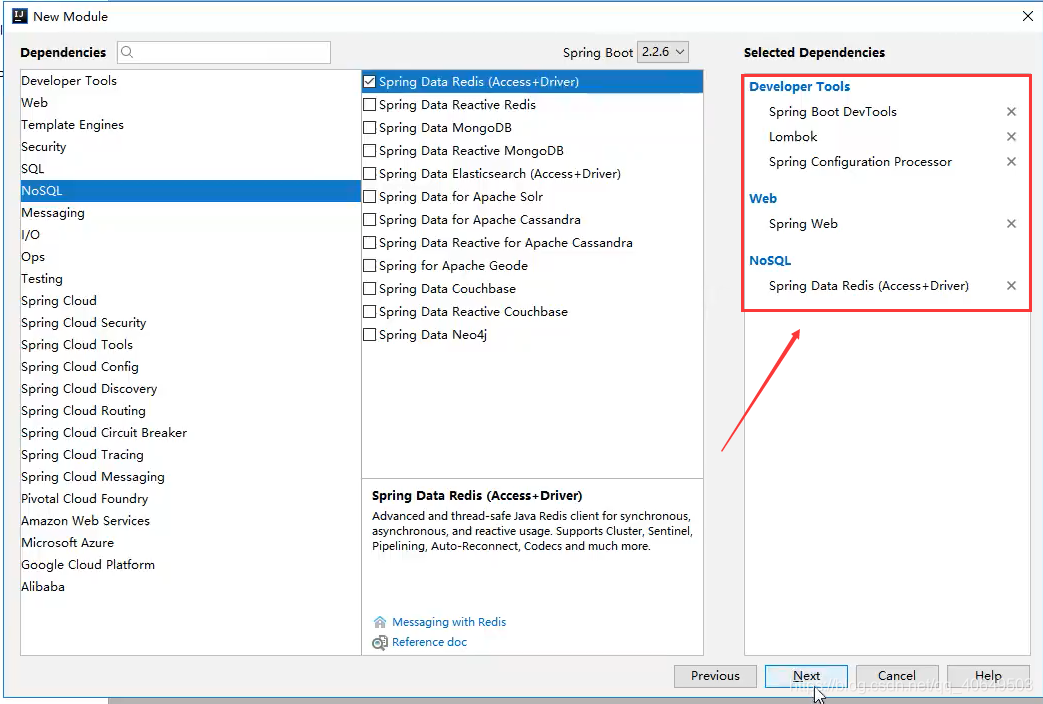This screenshot has width=1043, height=704.
Task: Click Spring Web in selected dependencies
Action: [803, 224]
